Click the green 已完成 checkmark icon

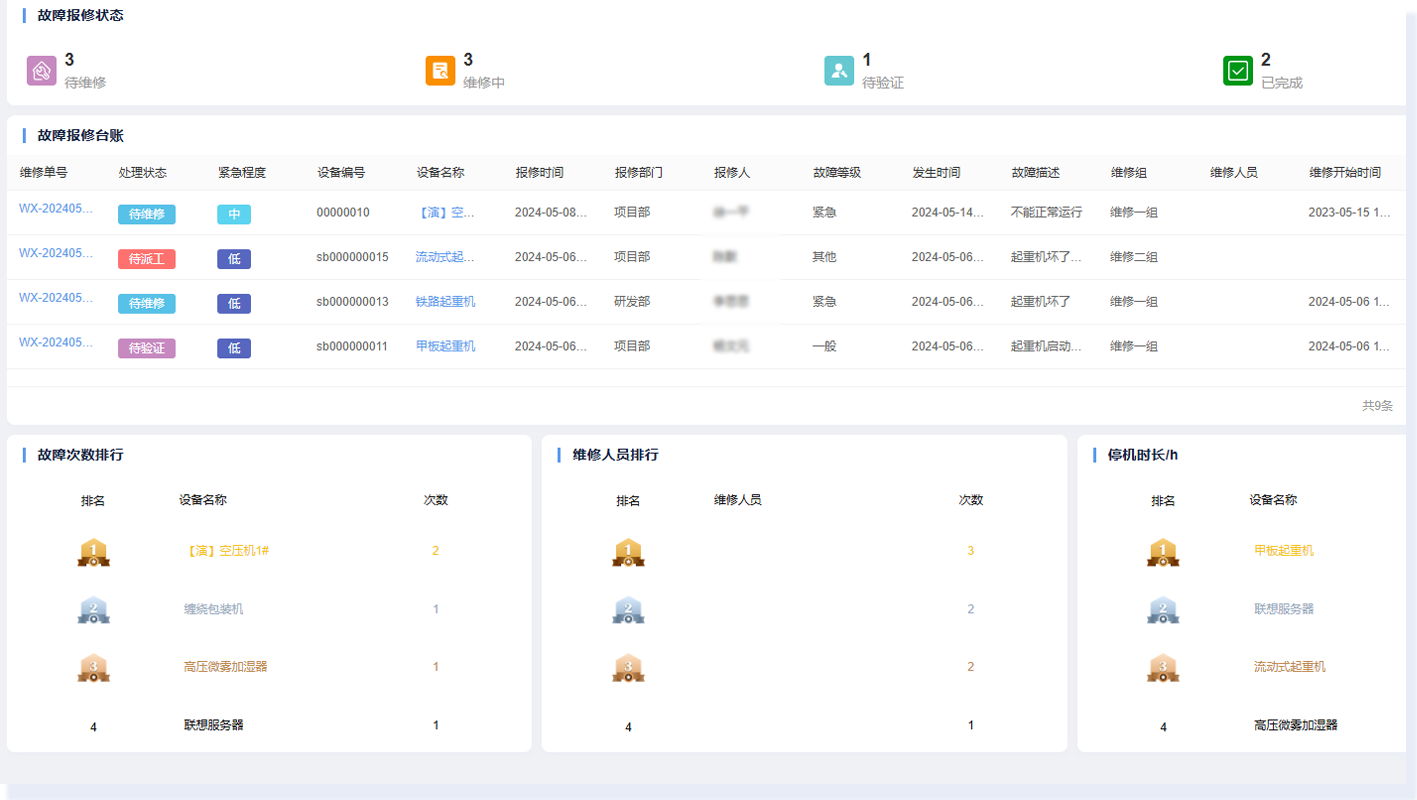coord(1238,71)
